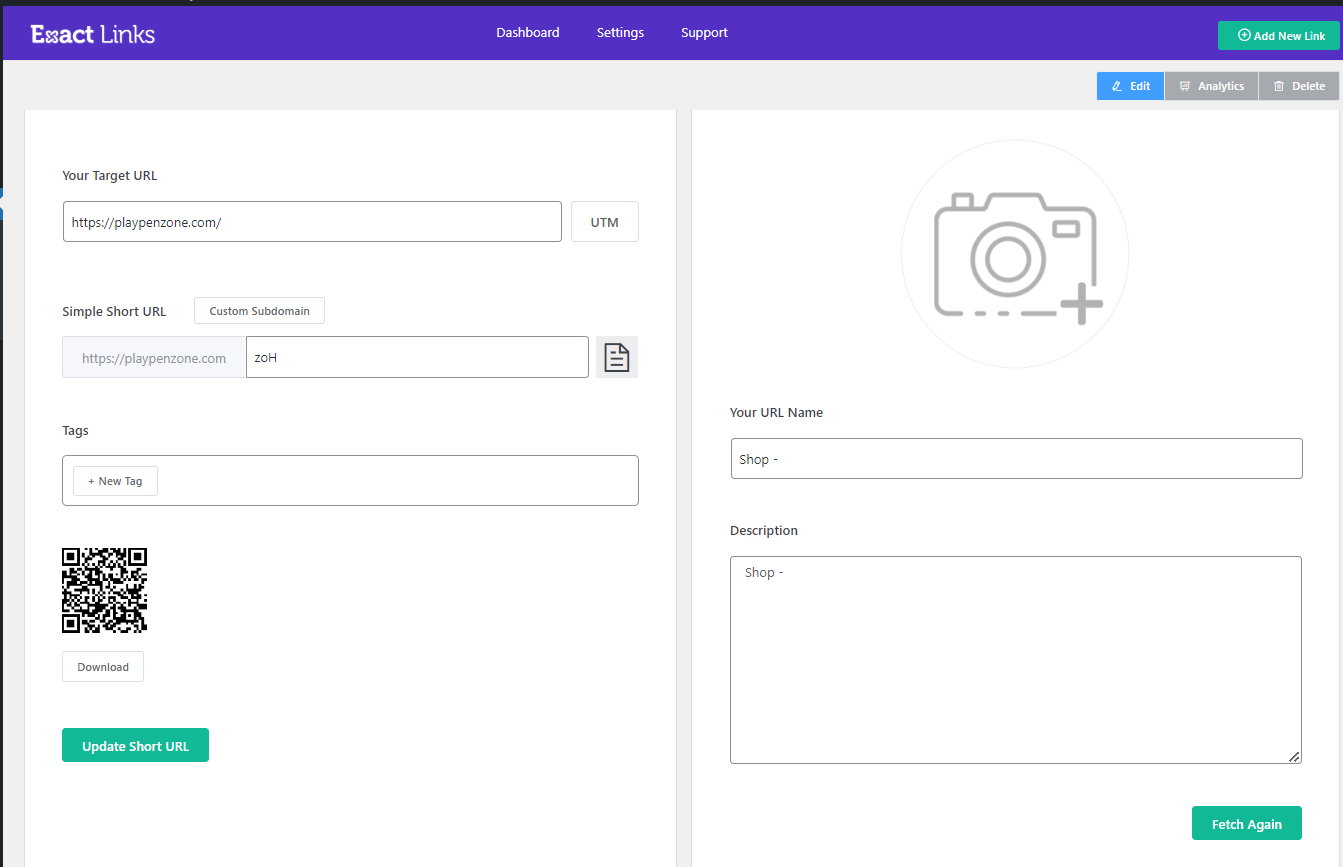Click Update Short URL button

[x=135, y=746]
